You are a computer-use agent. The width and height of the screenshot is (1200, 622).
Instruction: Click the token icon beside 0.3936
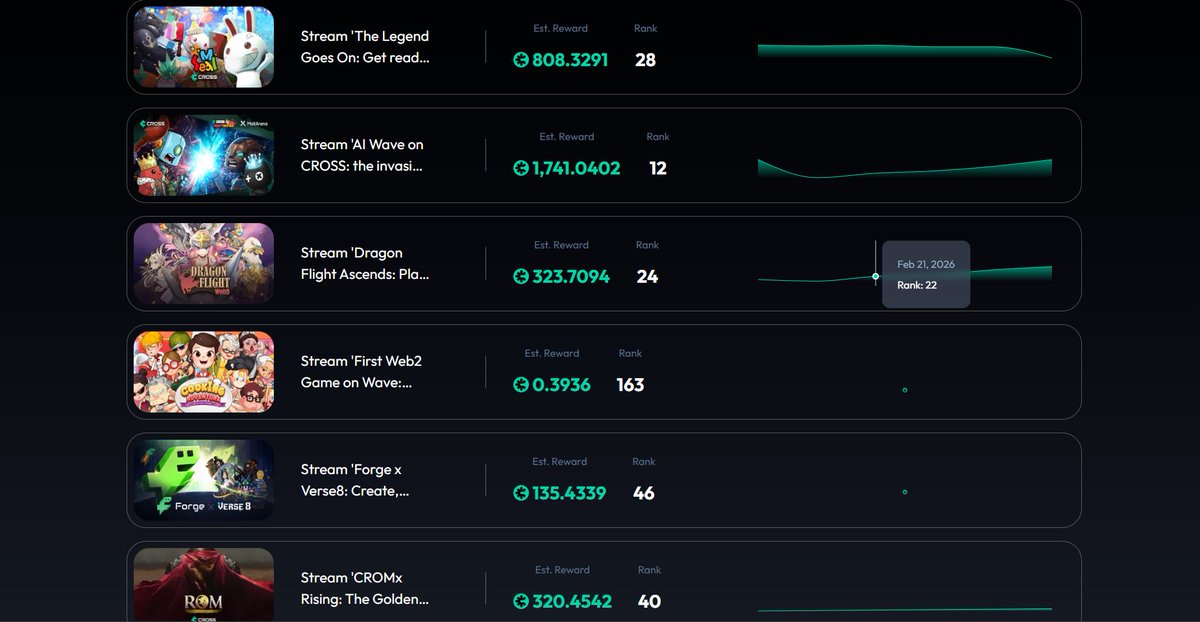(x=520, y=385)
